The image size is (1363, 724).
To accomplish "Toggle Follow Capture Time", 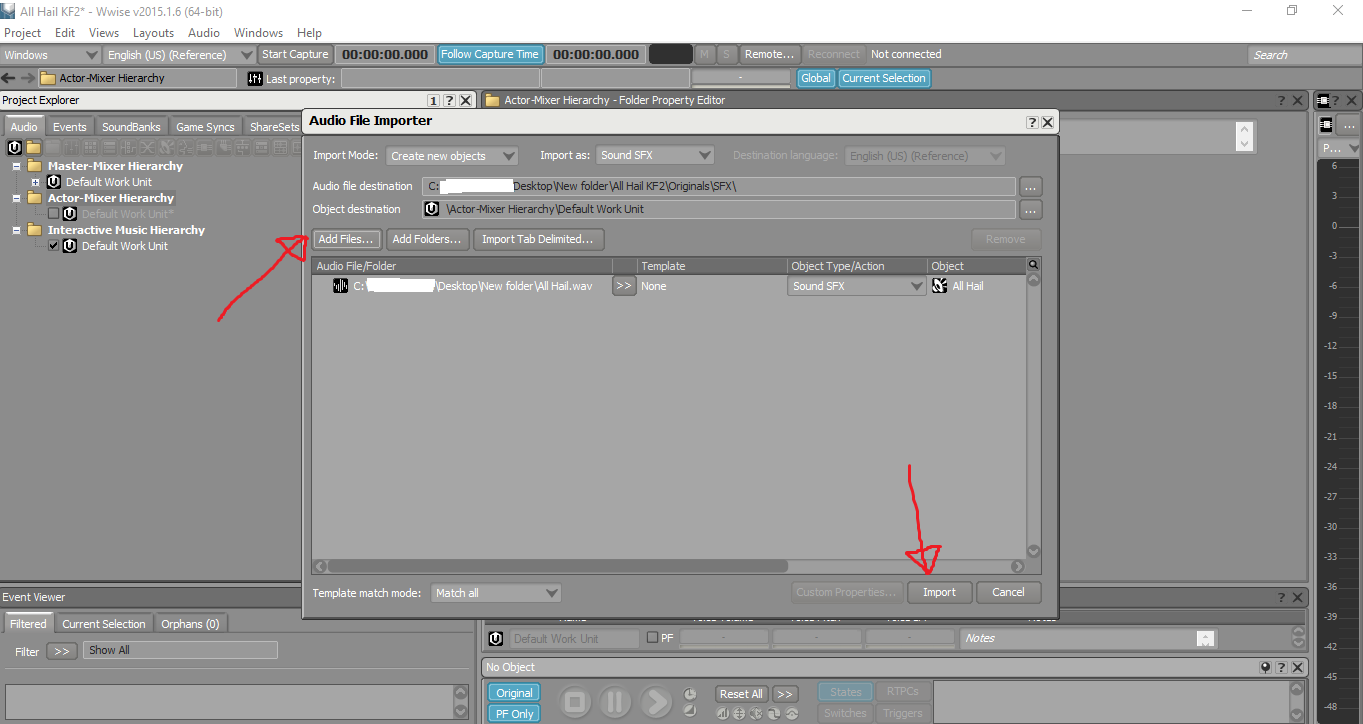I will click(x=490, y=54).
